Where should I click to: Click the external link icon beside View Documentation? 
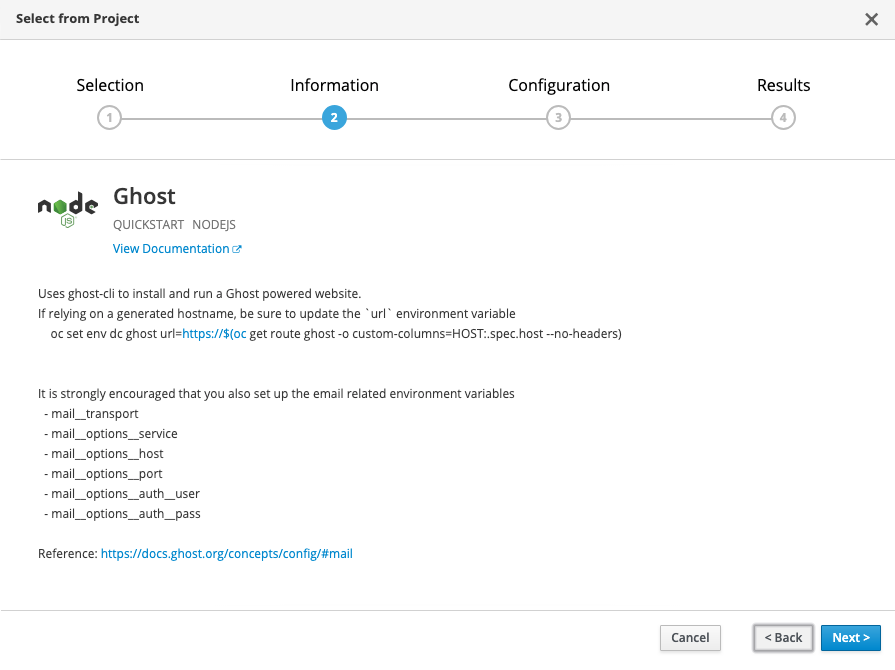(239, 248)
